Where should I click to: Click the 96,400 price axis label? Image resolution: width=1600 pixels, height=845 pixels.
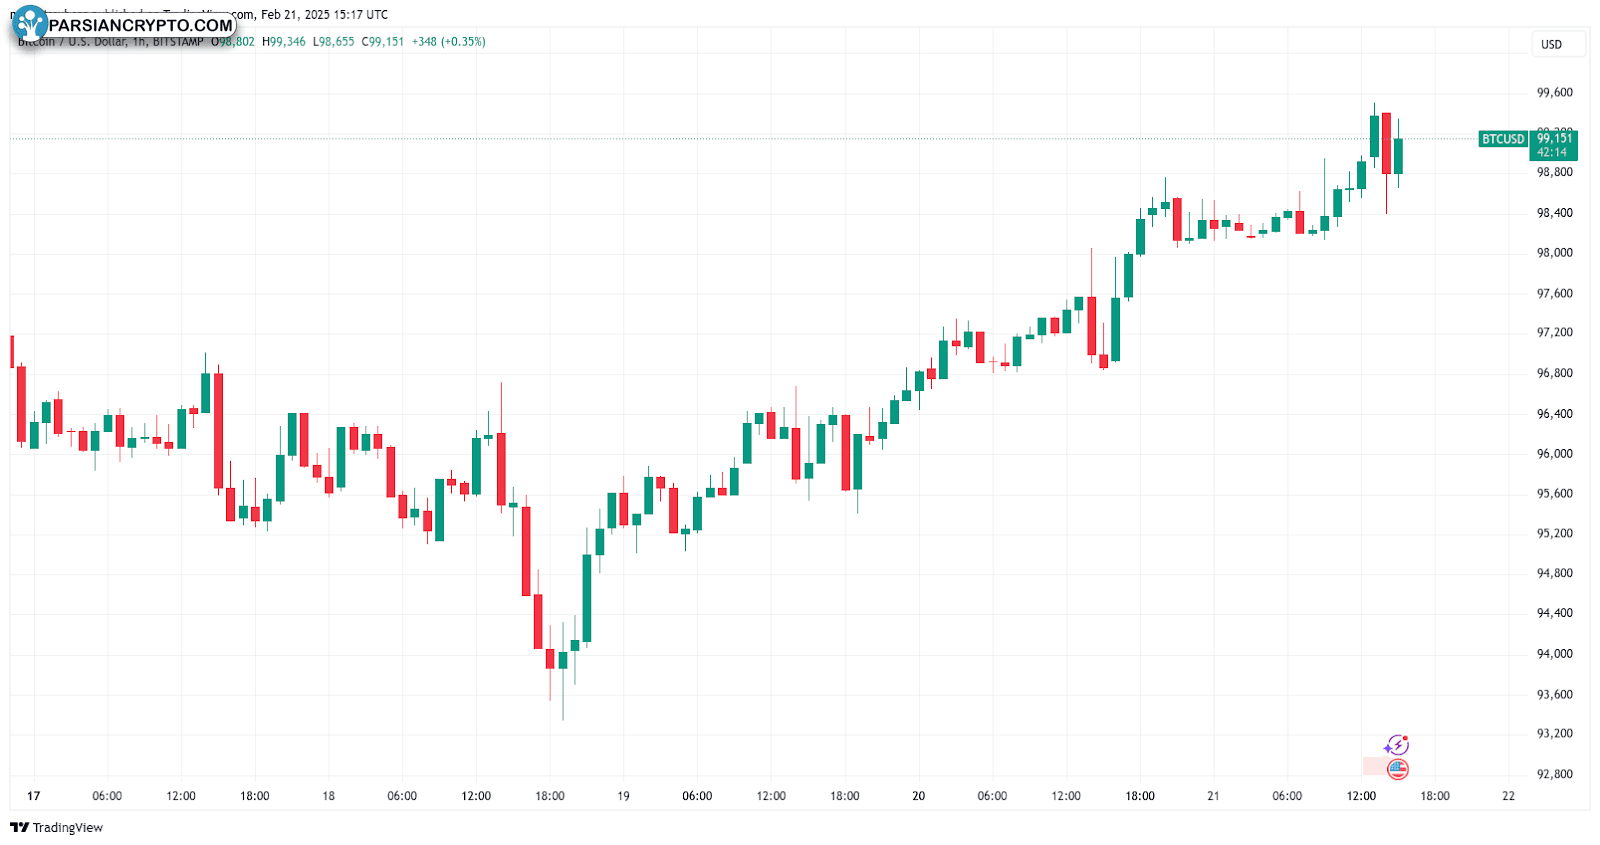click(1555, 414)
